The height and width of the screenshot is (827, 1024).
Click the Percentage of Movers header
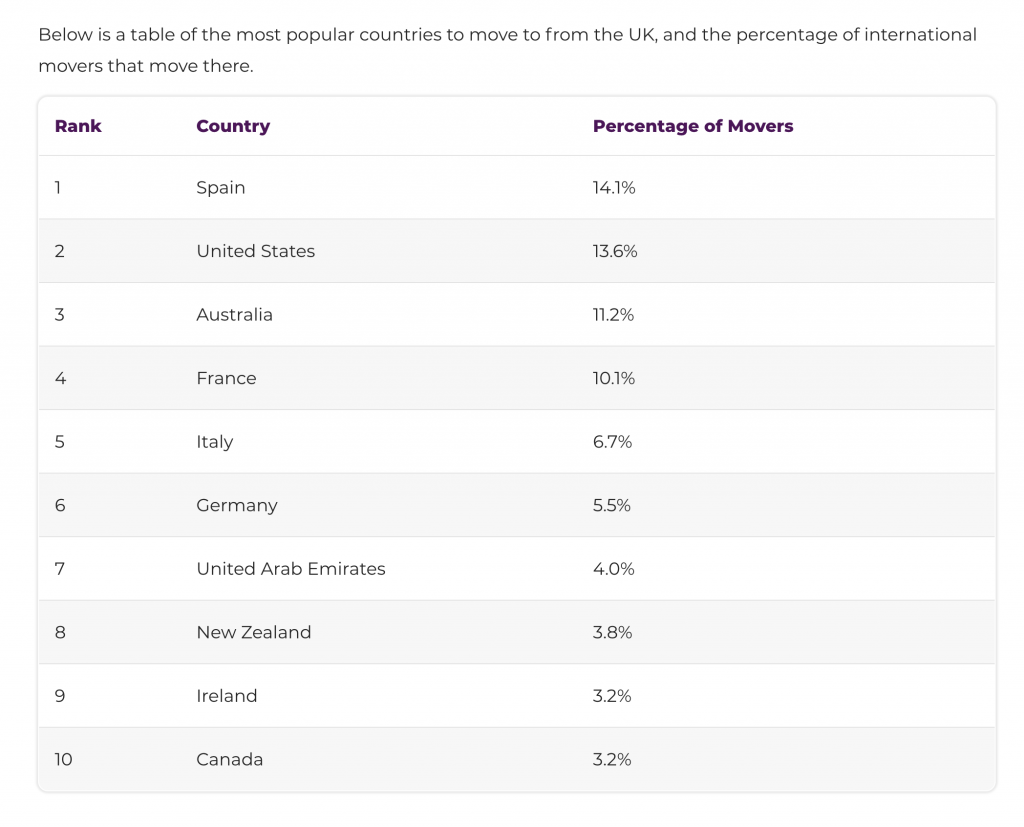tap(693, 126)
